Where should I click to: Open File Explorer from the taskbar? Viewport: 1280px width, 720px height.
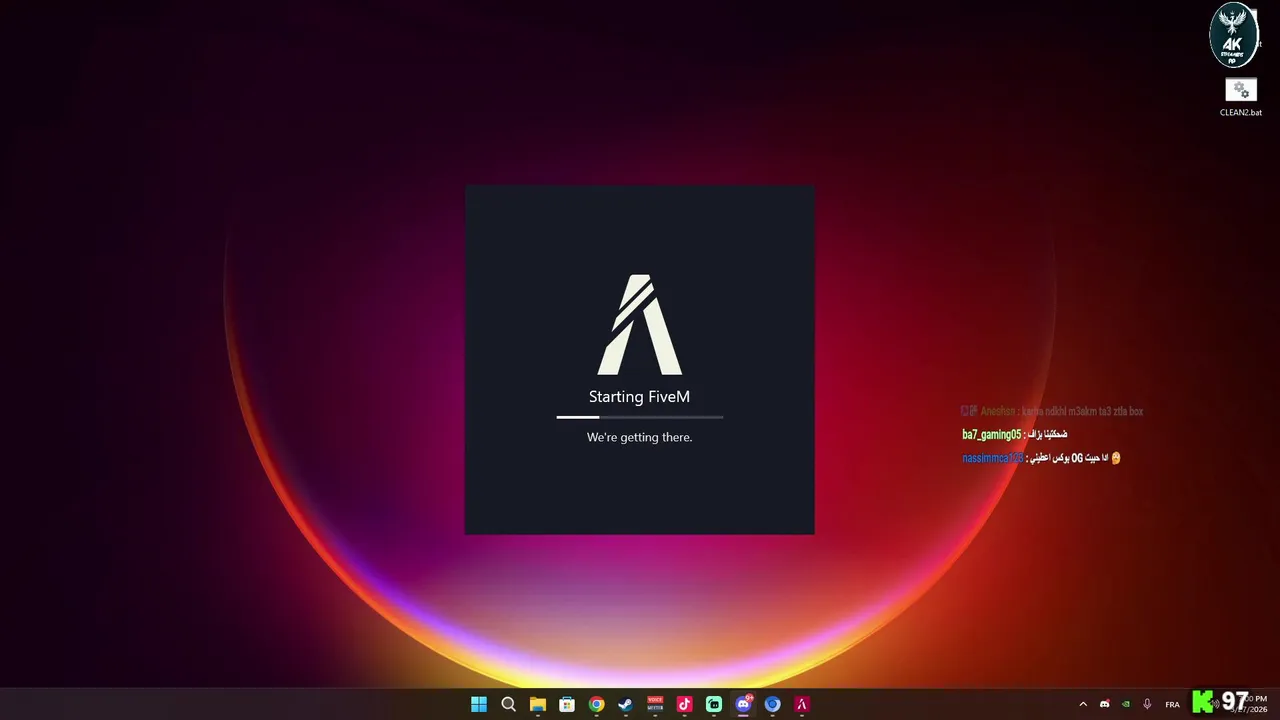tap(537, 704)
